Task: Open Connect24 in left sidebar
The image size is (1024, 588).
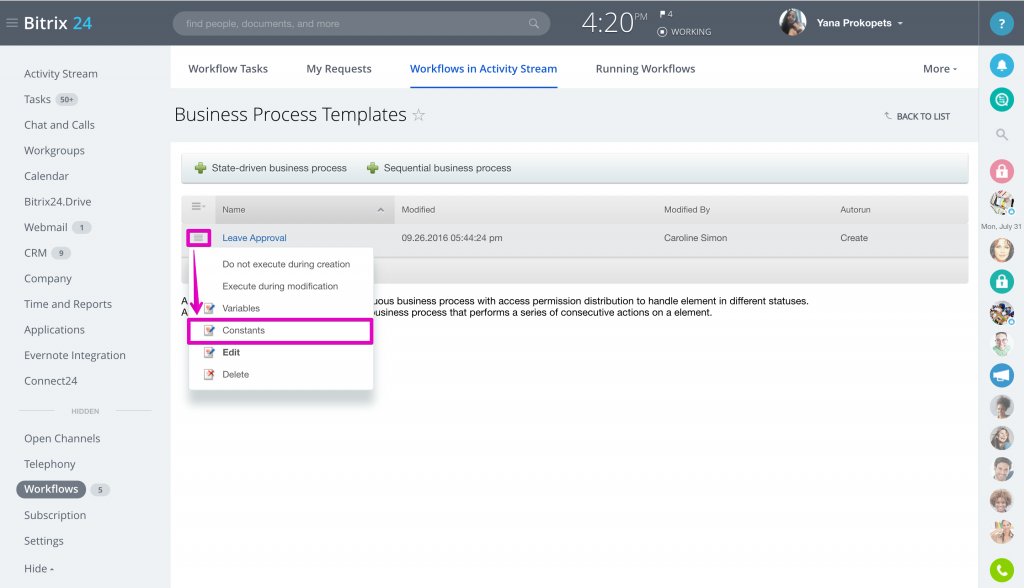Action: click(51, 381)
